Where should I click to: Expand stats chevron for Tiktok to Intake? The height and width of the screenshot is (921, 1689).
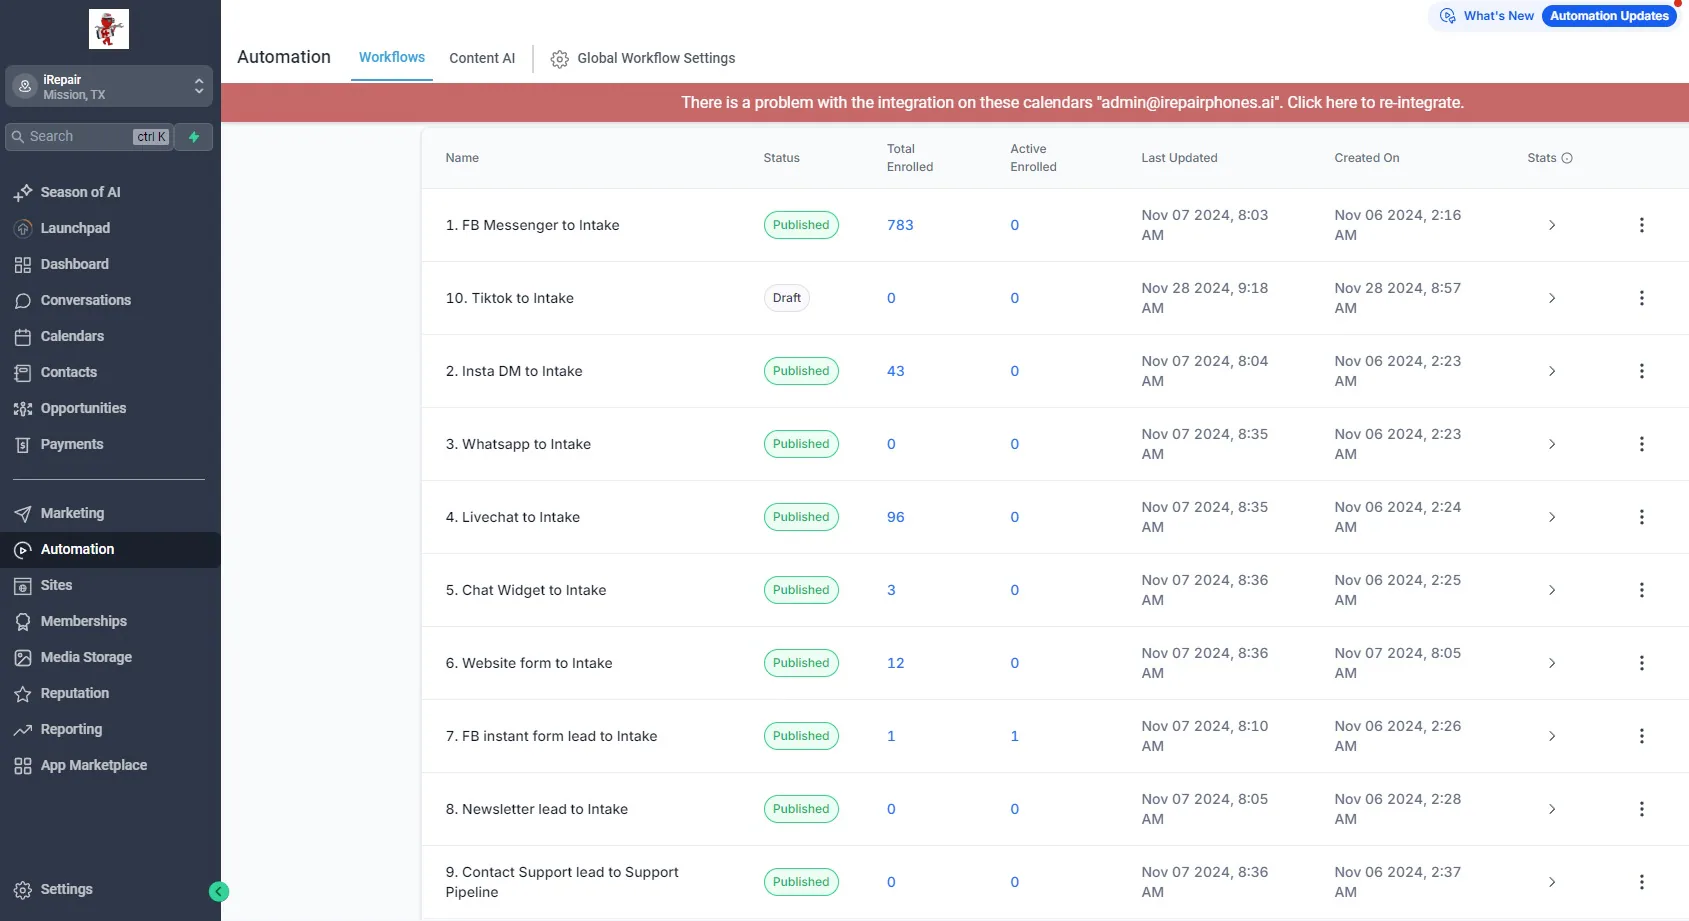pos(1551,298)
